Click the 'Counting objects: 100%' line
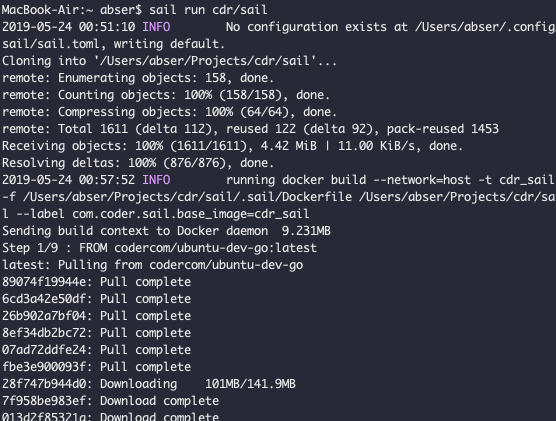 click(166, 95)
